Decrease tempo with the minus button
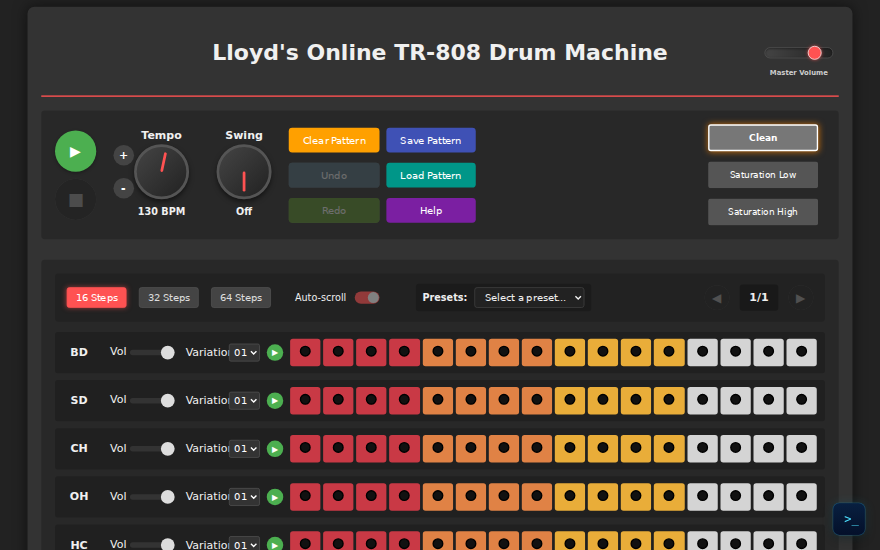 pyautogui.click(x=123, y=188)
